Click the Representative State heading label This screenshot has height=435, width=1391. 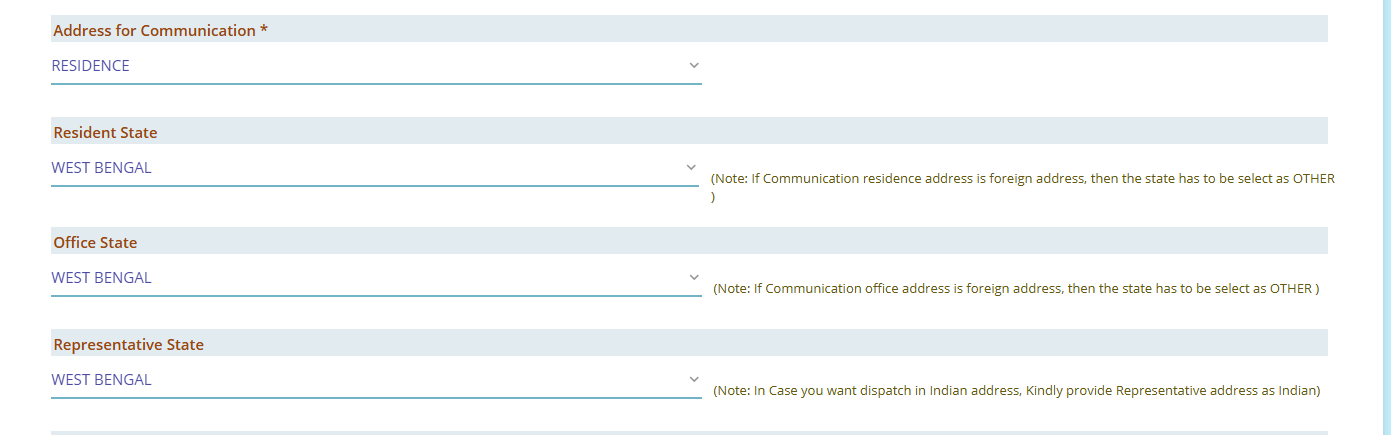pos(128,344)
